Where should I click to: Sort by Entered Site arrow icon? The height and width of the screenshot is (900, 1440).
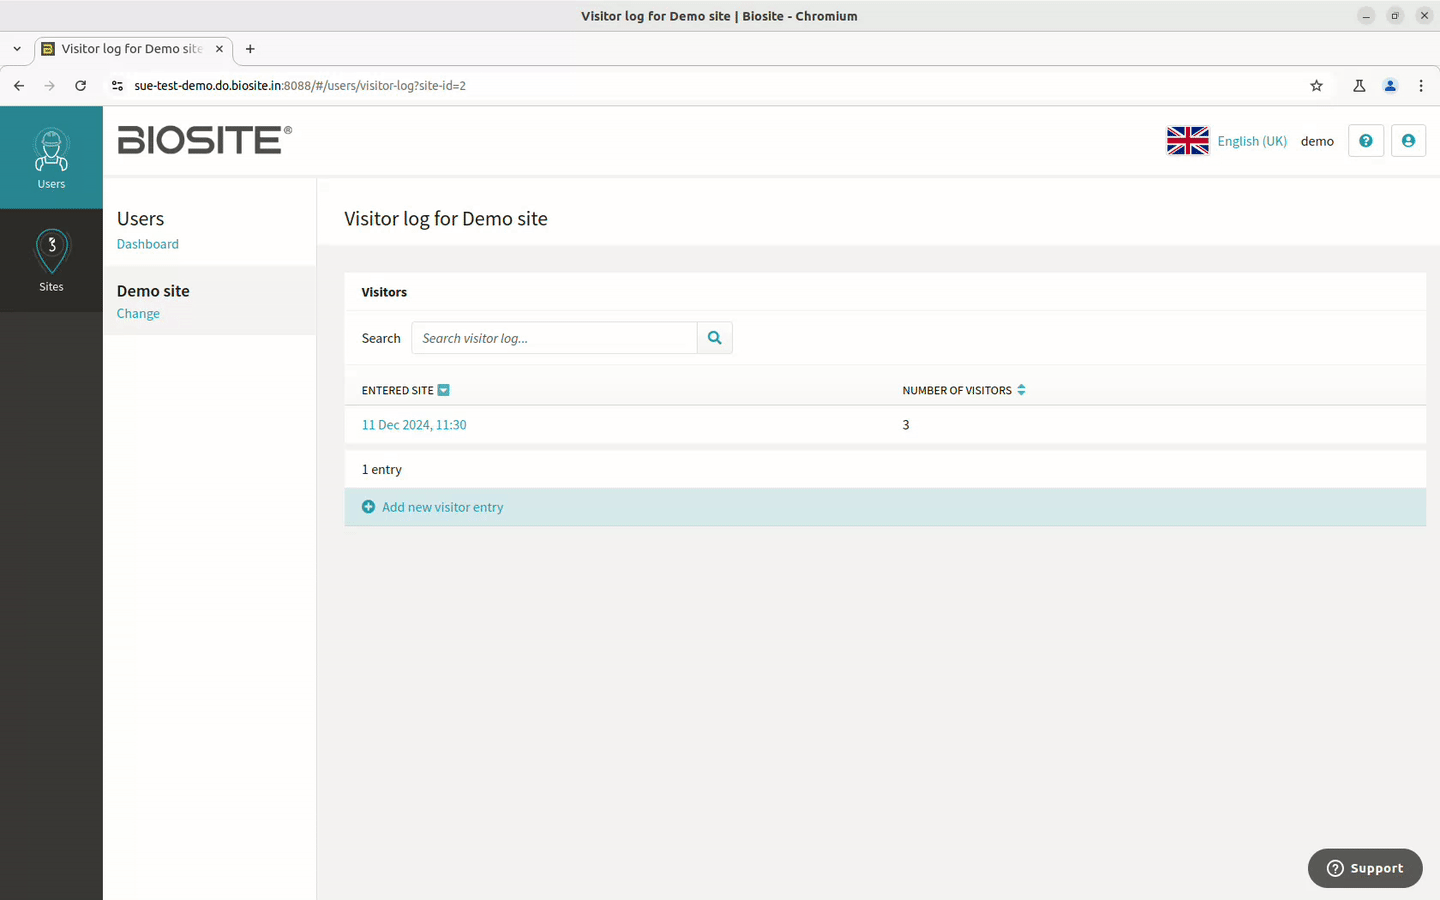click(x=443, y=390)
